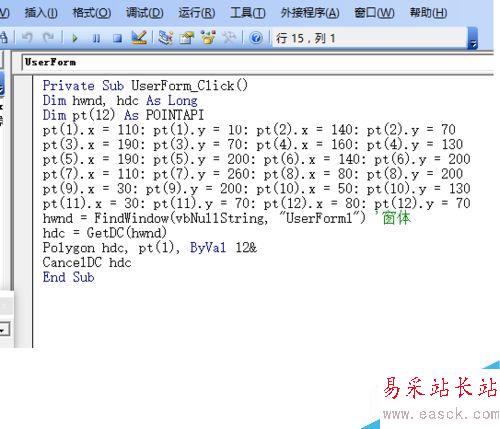Viewport: 500px width, 429px height.
Task: Open the 帮助(H) menu
Action: pos(428,13)
